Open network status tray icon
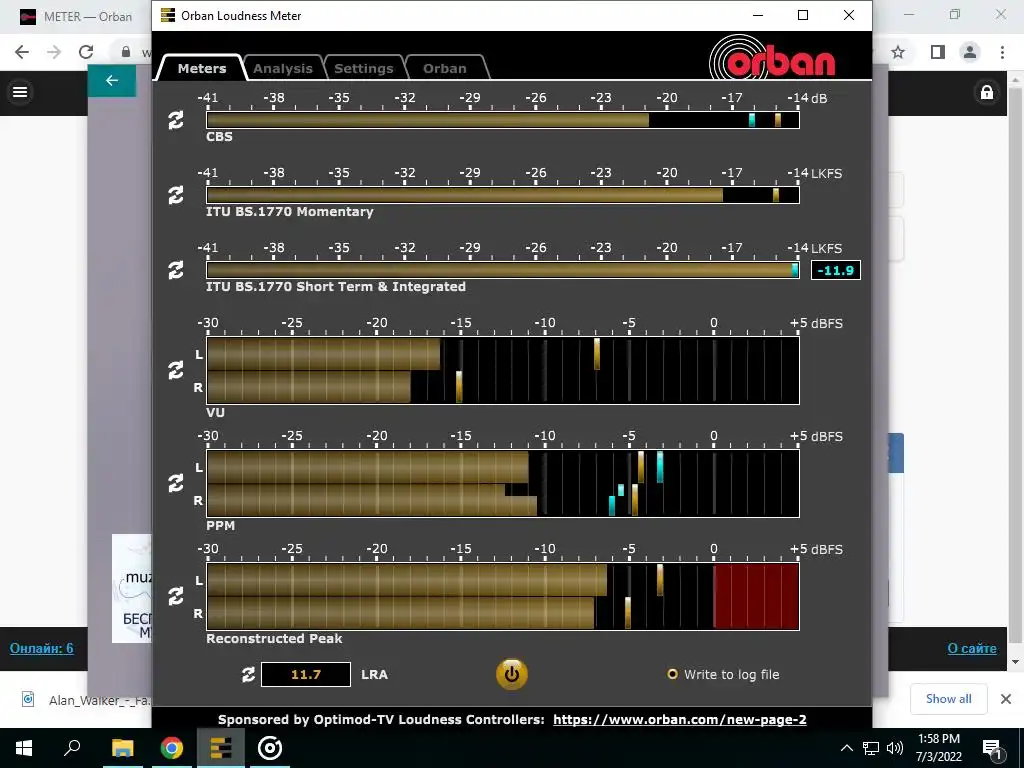1024x768 pixels. [871, 748]
